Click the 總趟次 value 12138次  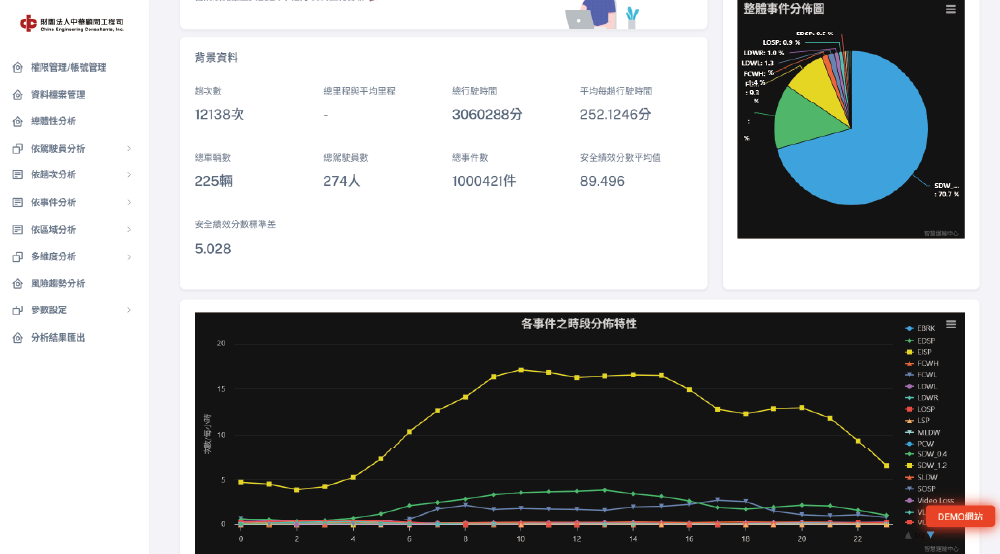219,115
